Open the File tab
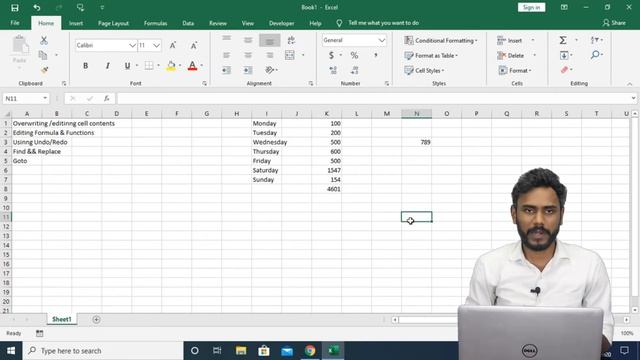The width and height of the screenshot is (640, 360). click(15, 23)
